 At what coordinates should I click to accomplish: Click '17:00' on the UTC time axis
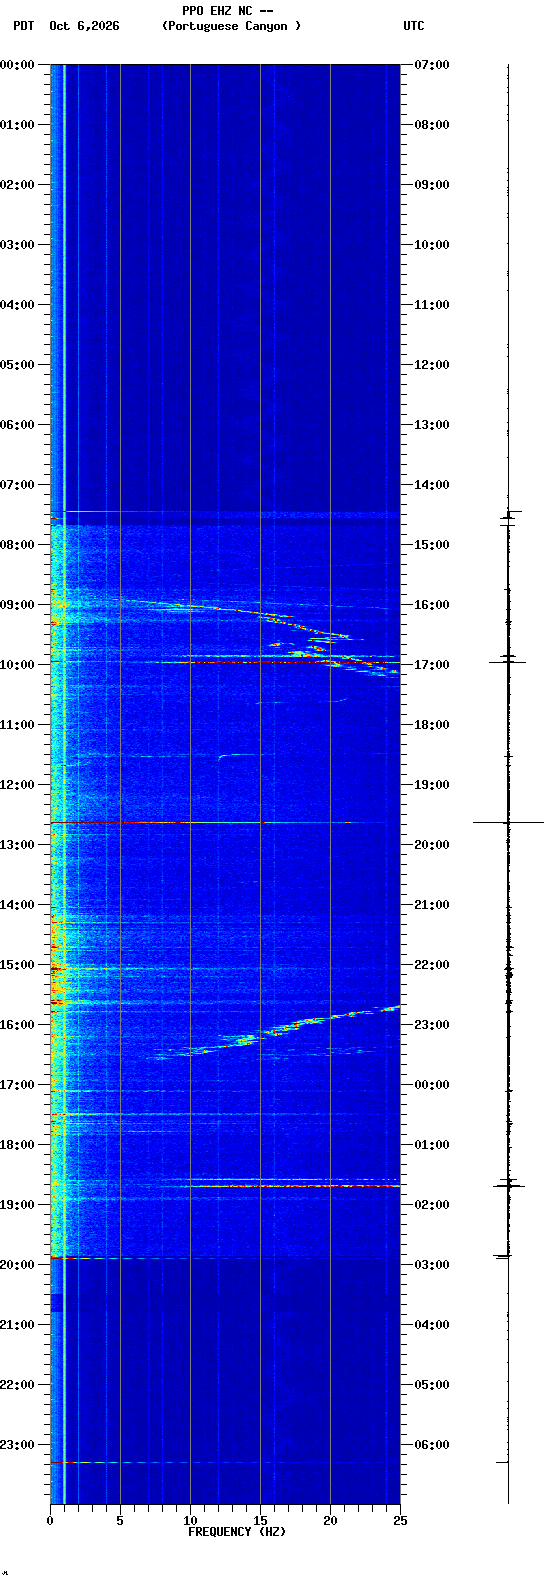(x=432, y=665)
